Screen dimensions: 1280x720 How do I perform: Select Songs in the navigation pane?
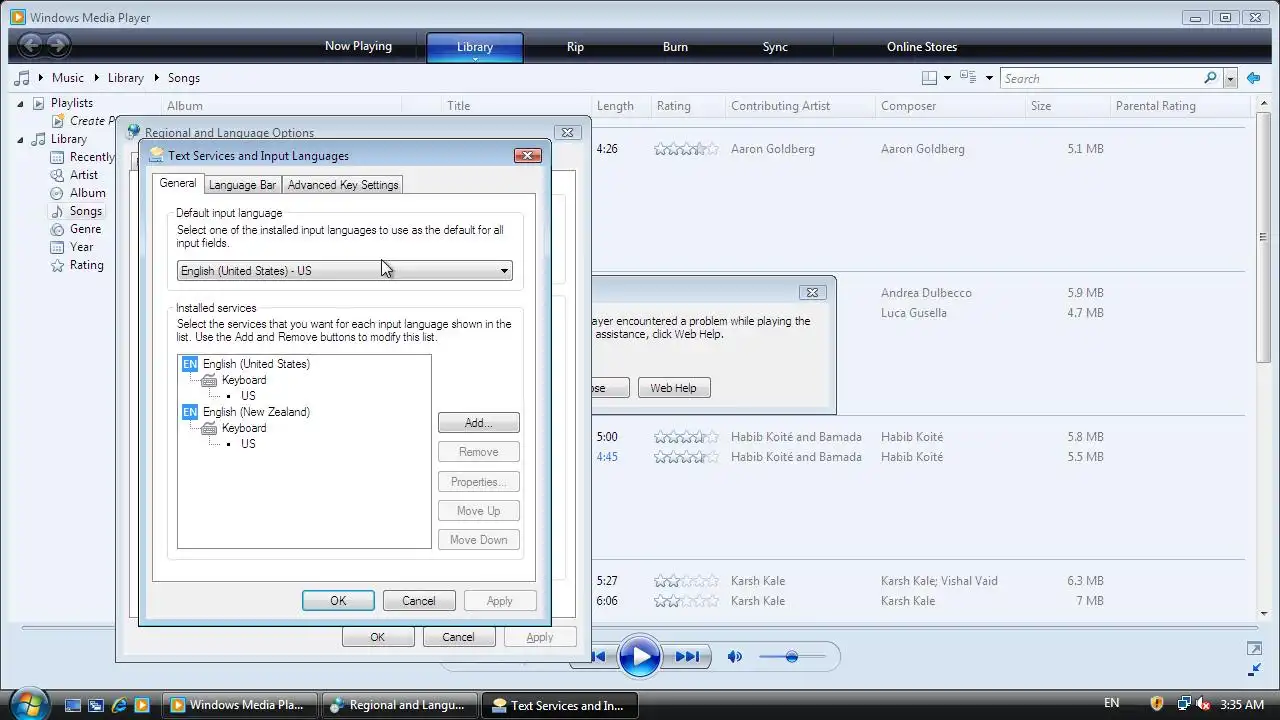[86, 211]
